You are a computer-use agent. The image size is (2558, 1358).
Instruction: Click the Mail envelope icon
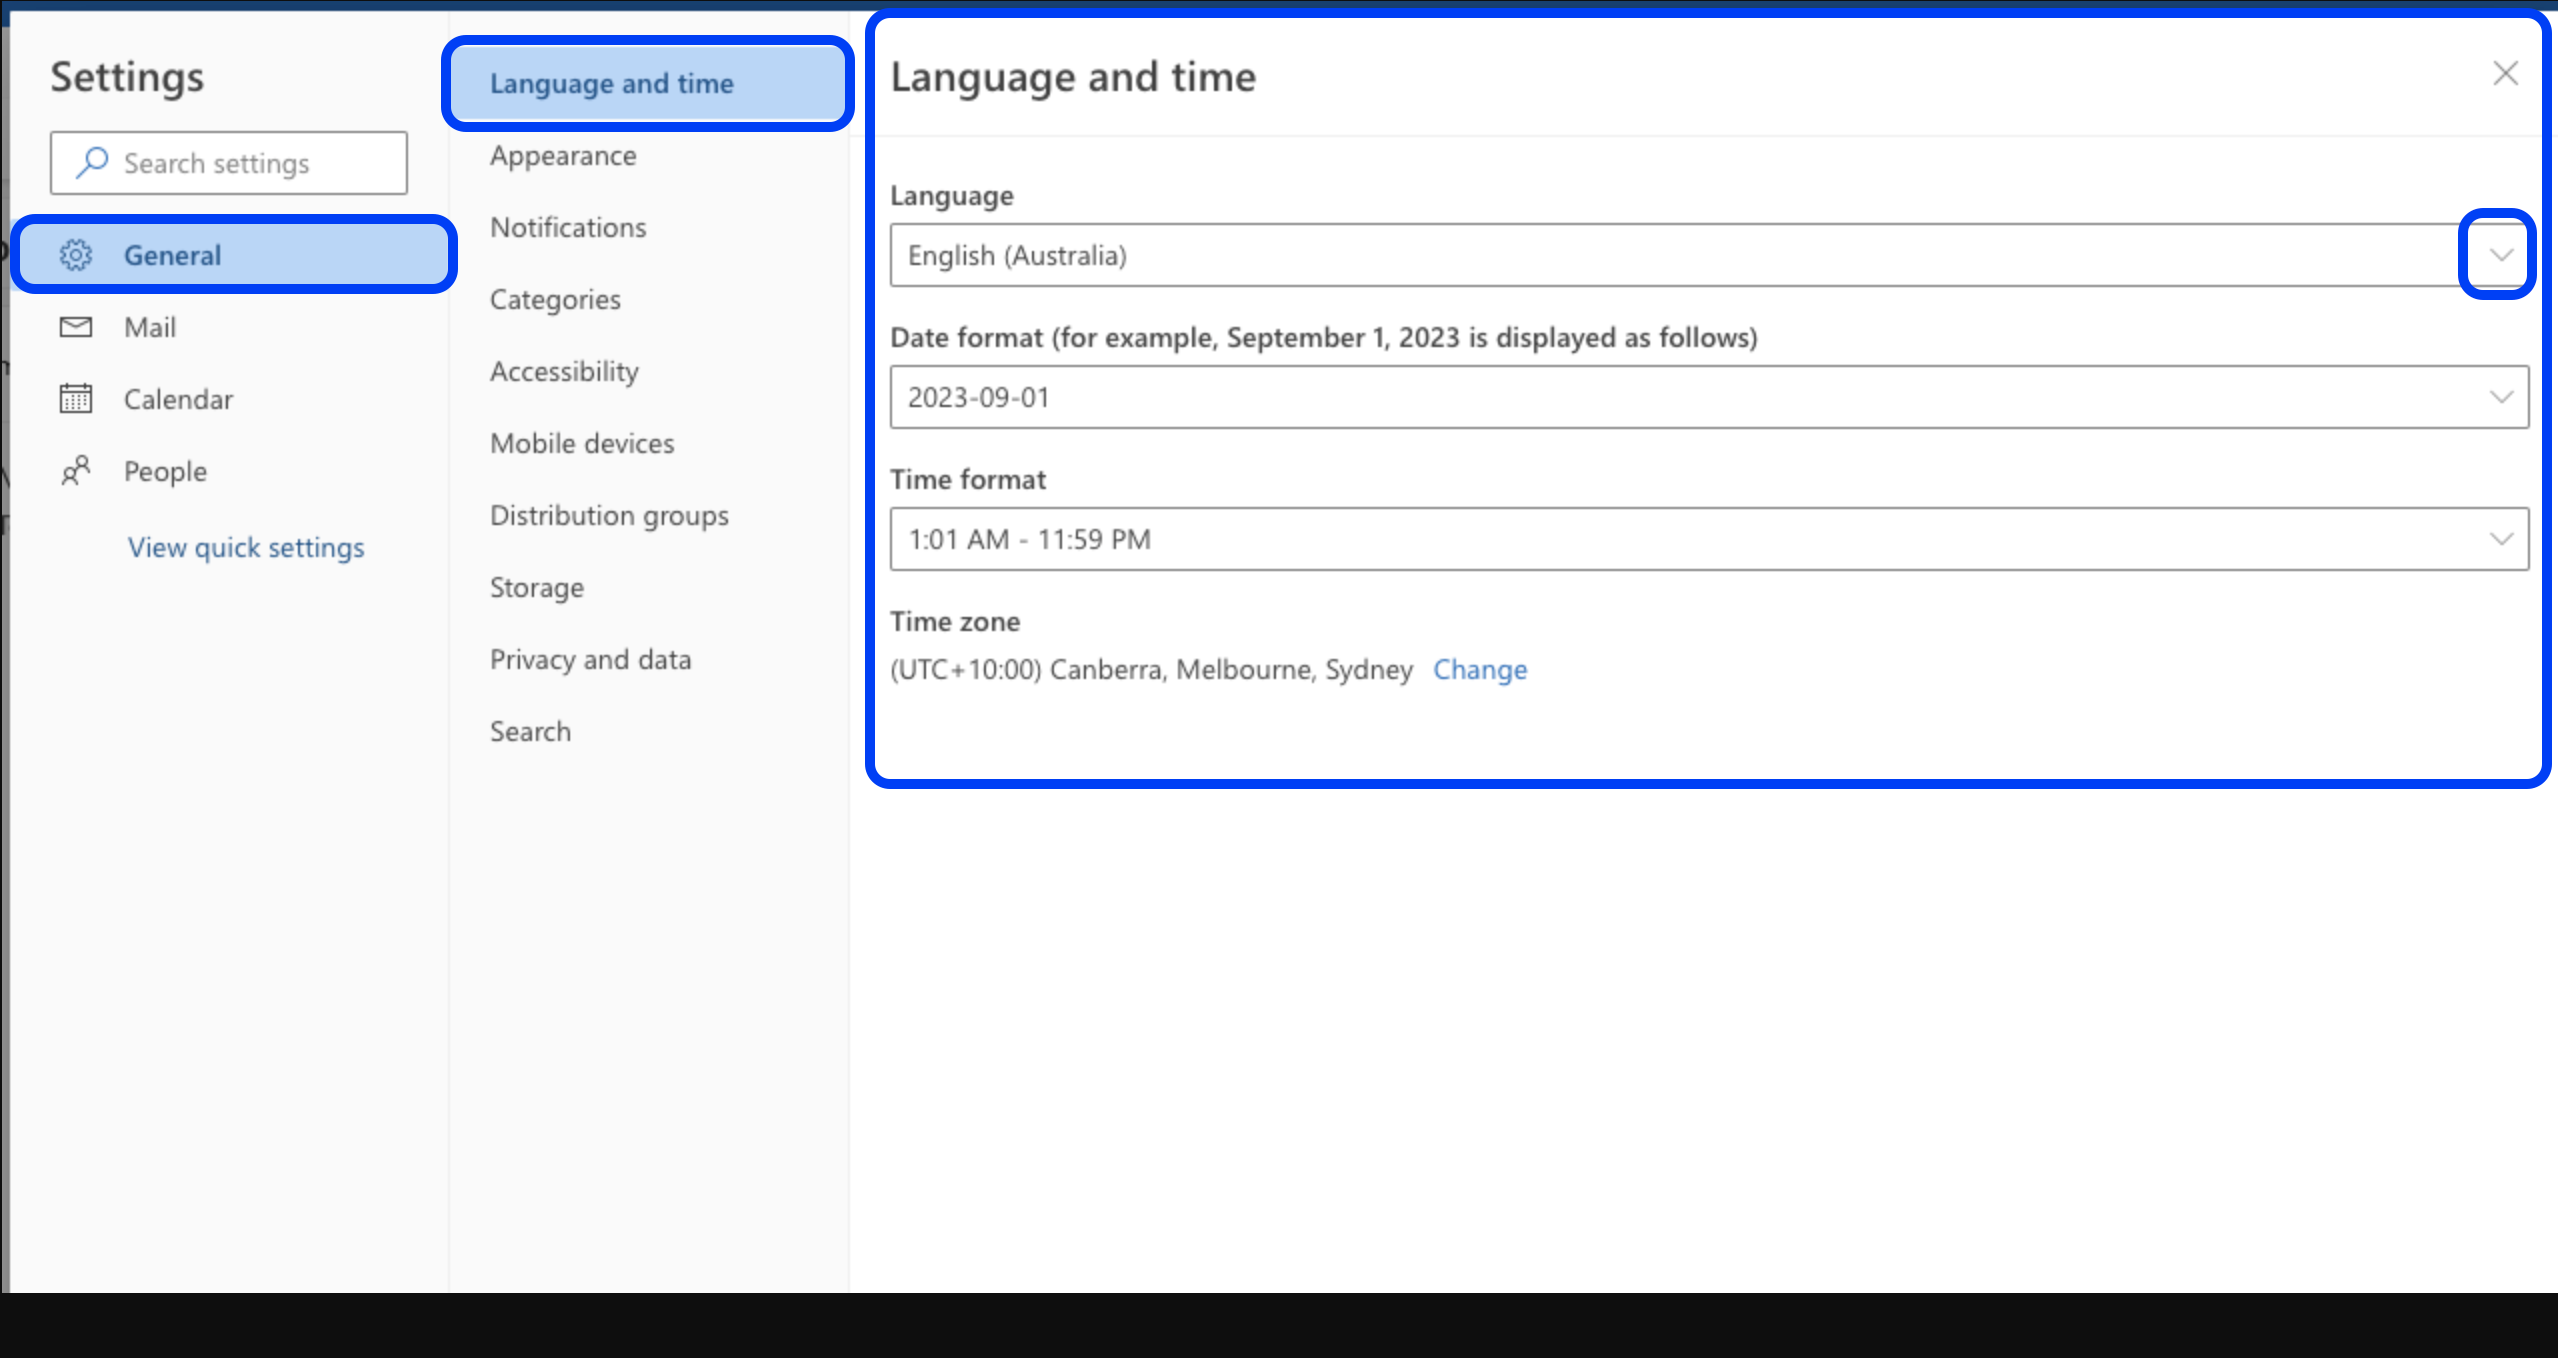click(x=76, y=327)
